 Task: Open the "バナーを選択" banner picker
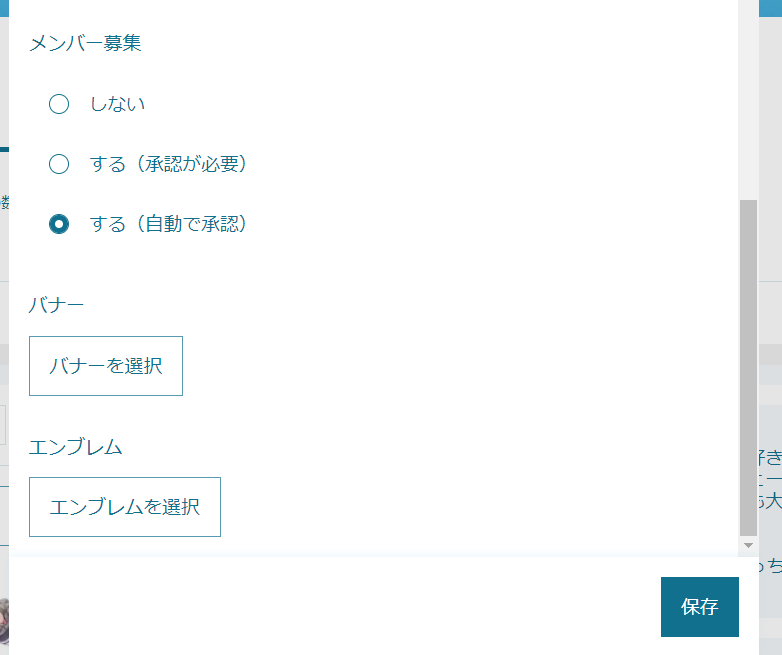click(106, 366)
